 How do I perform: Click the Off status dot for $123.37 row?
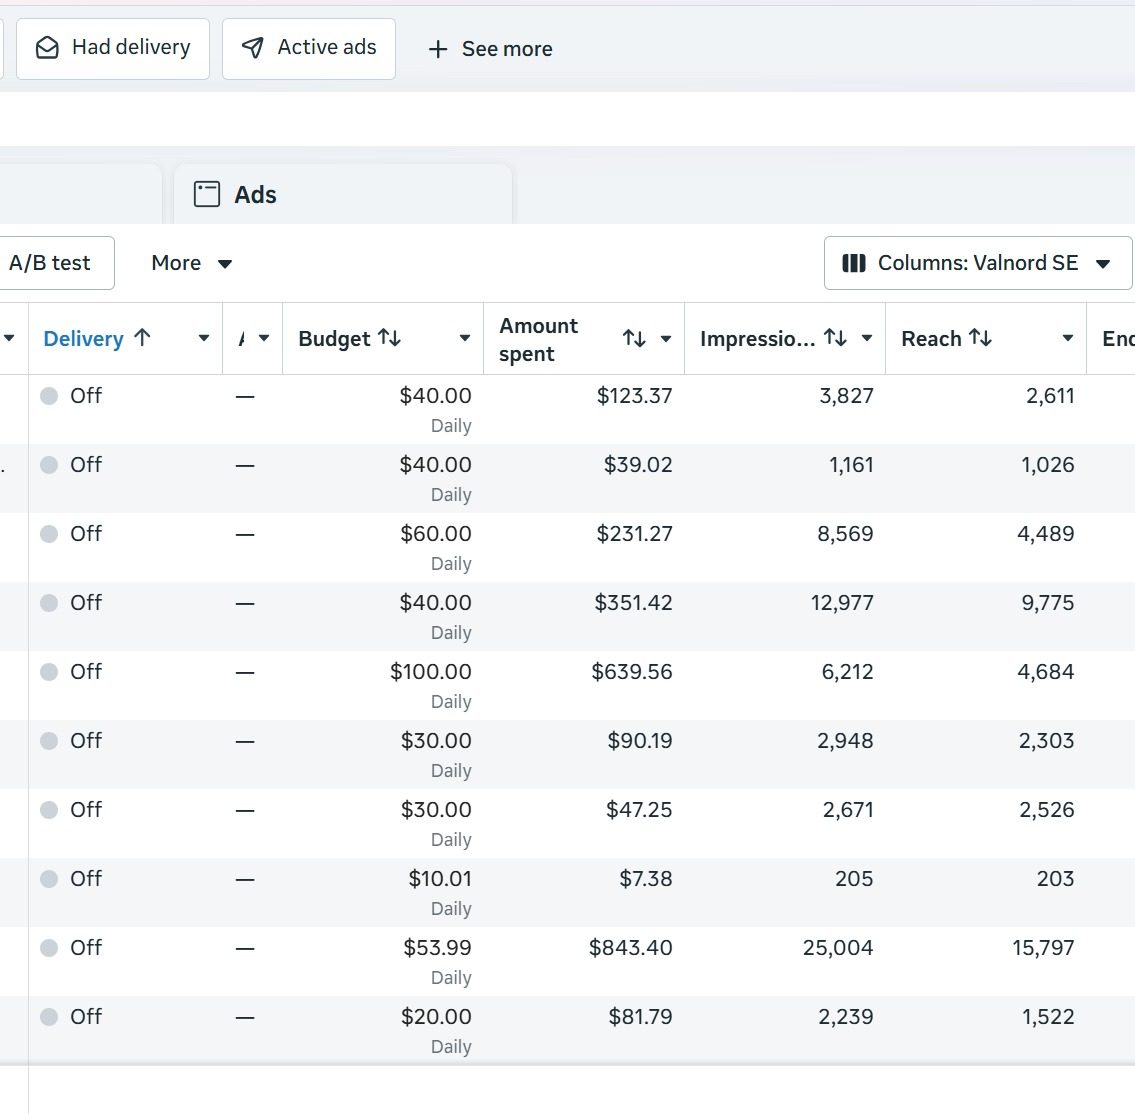click(48, 396)
